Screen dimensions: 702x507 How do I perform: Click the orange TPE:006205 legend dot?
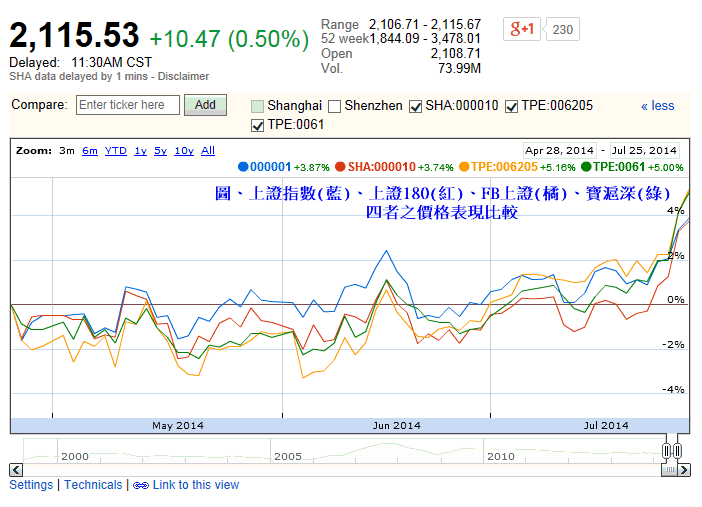464,167
